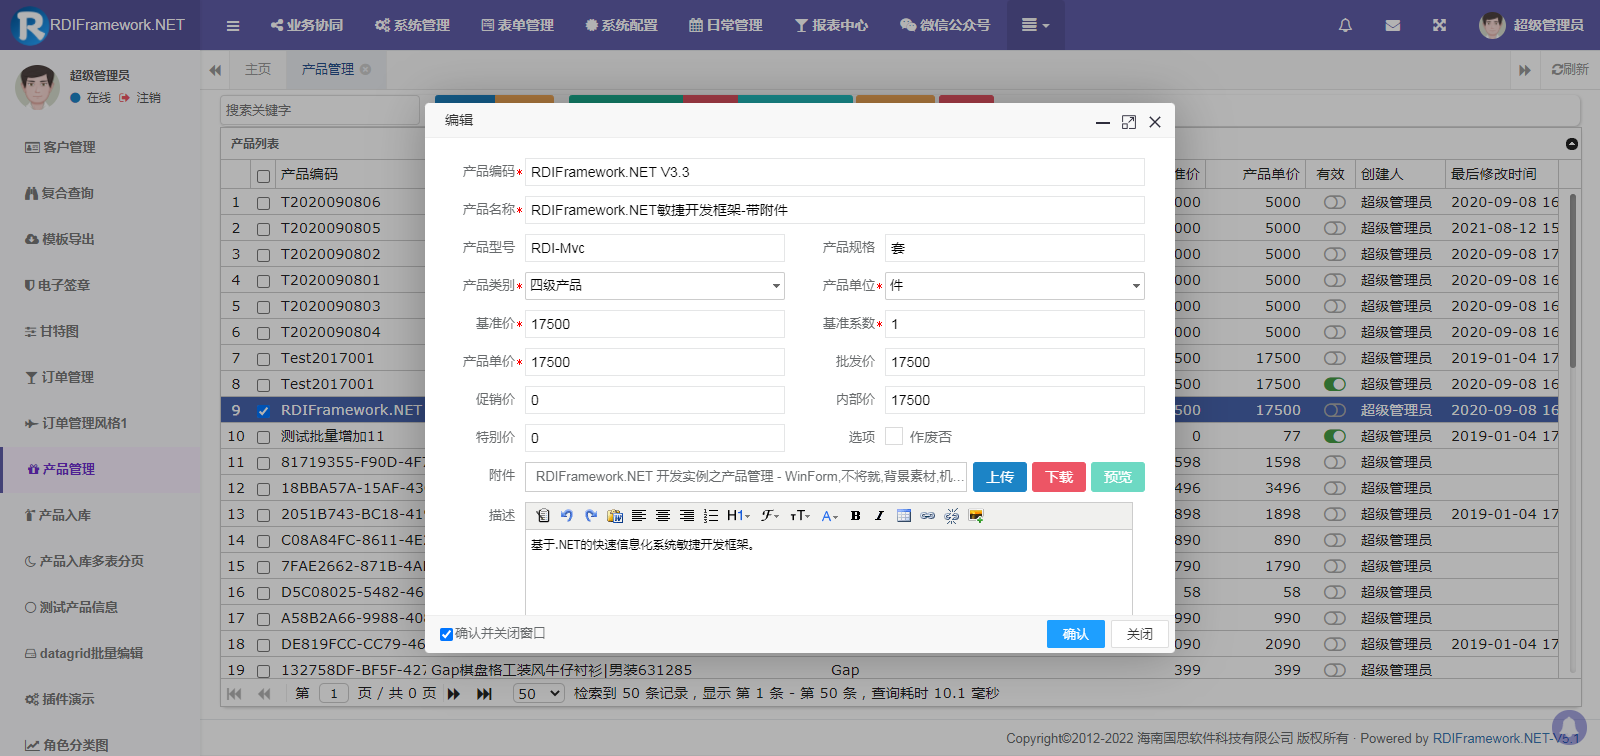The image size is (1600, 756).
Task: Close the 产品管理 tab with its x
Action: 366,69
